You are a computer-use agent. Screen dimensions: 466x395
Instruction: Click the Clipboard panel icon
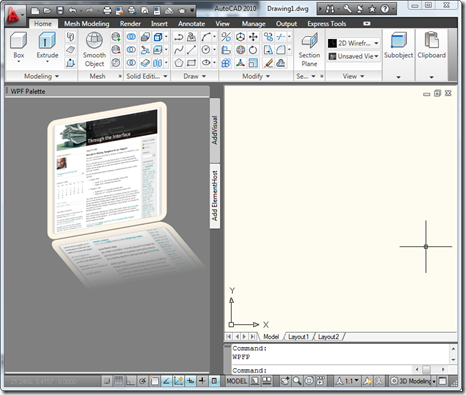pos(432,46)
